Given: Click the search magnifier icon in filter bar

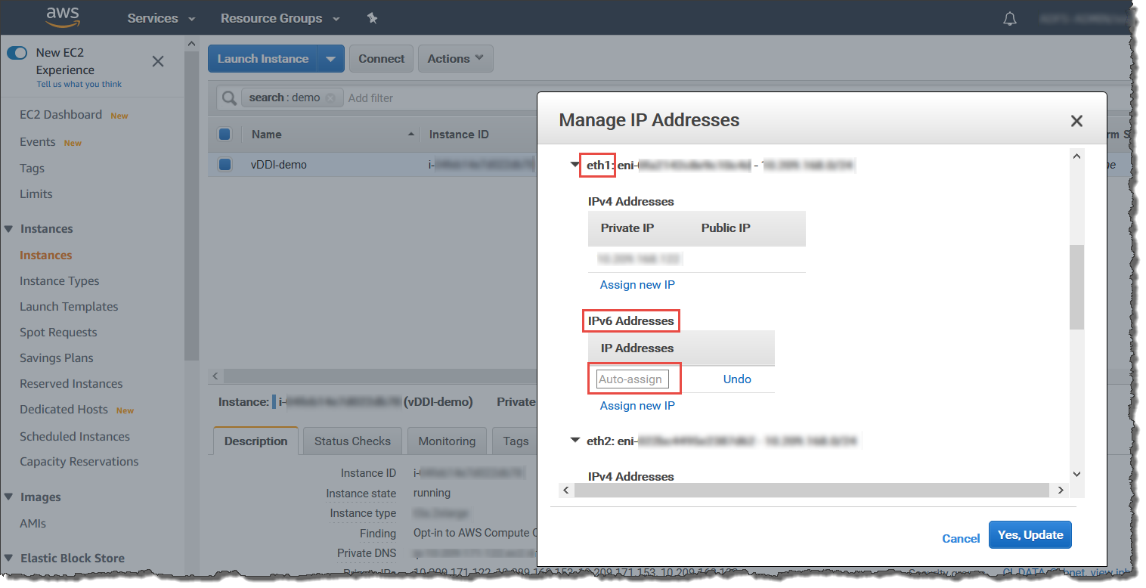Looking at the screenshot, I should (230, 98).
